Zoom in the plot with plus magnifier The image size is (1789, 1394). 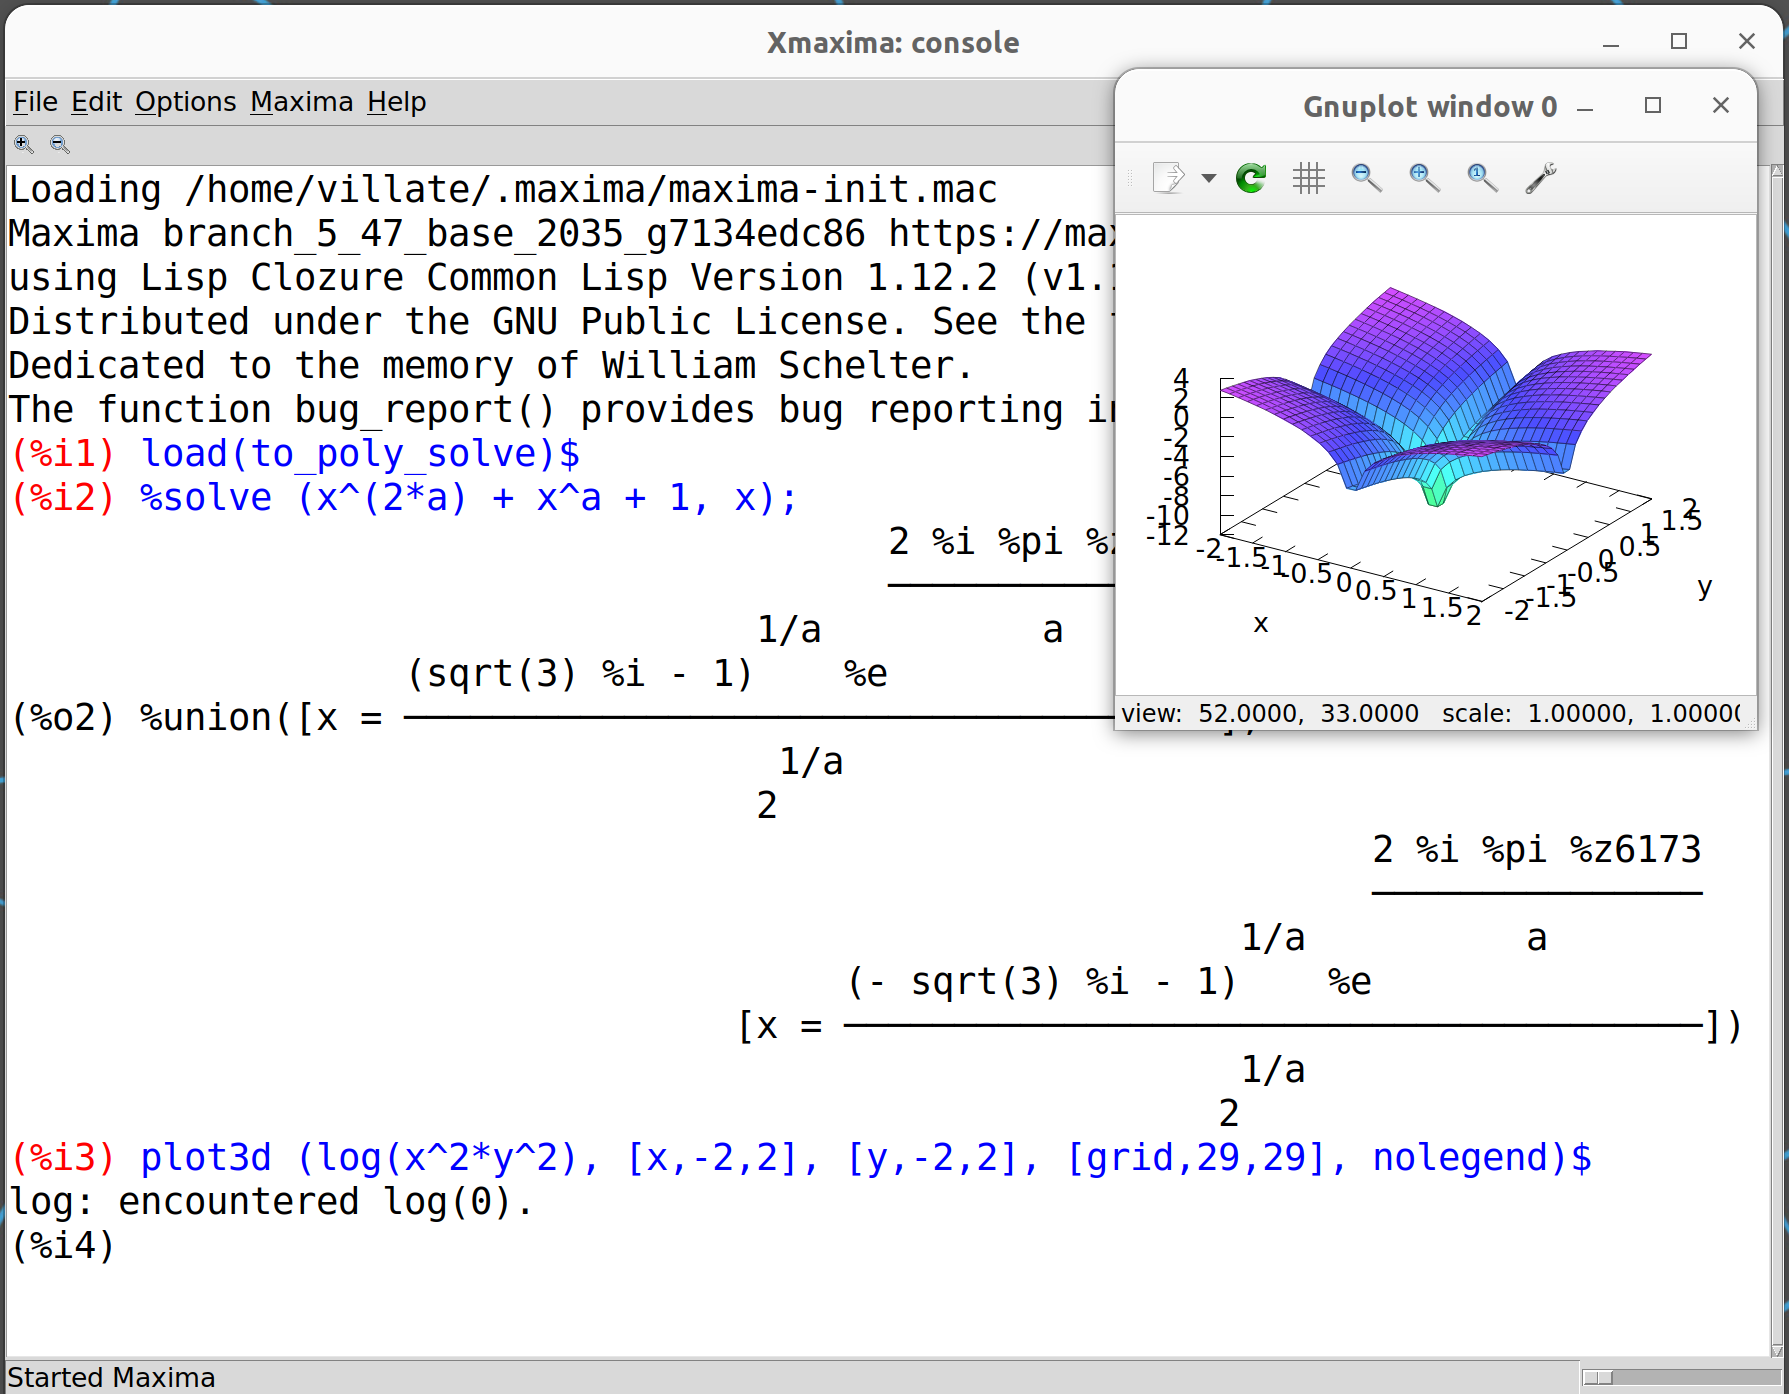click(x=1424, y=178)
